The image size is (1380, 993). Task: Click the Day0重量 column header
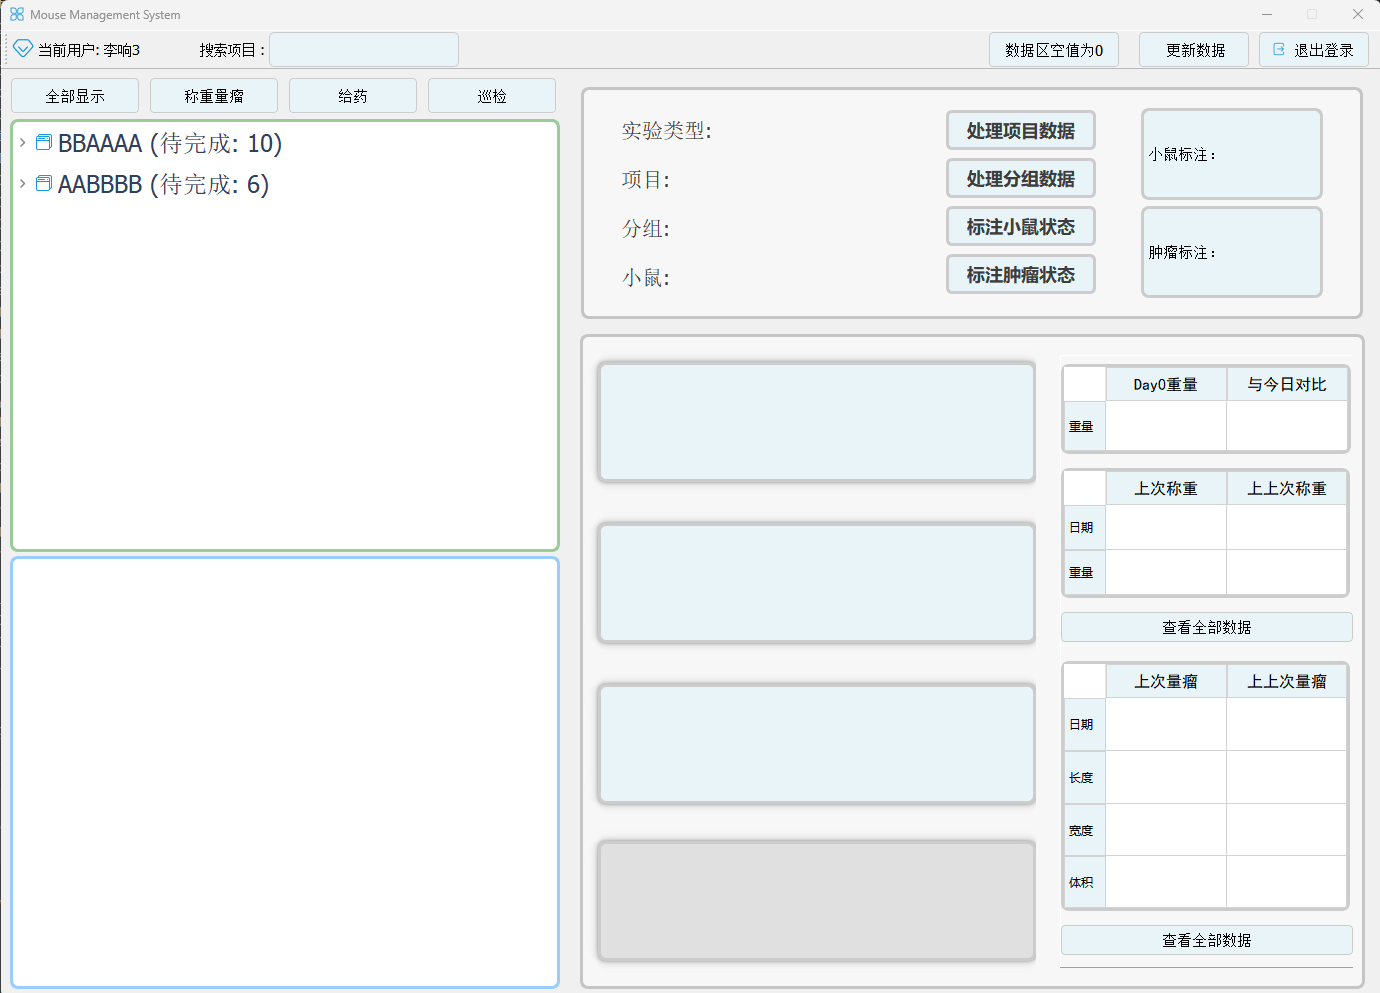pos(1166,384)
